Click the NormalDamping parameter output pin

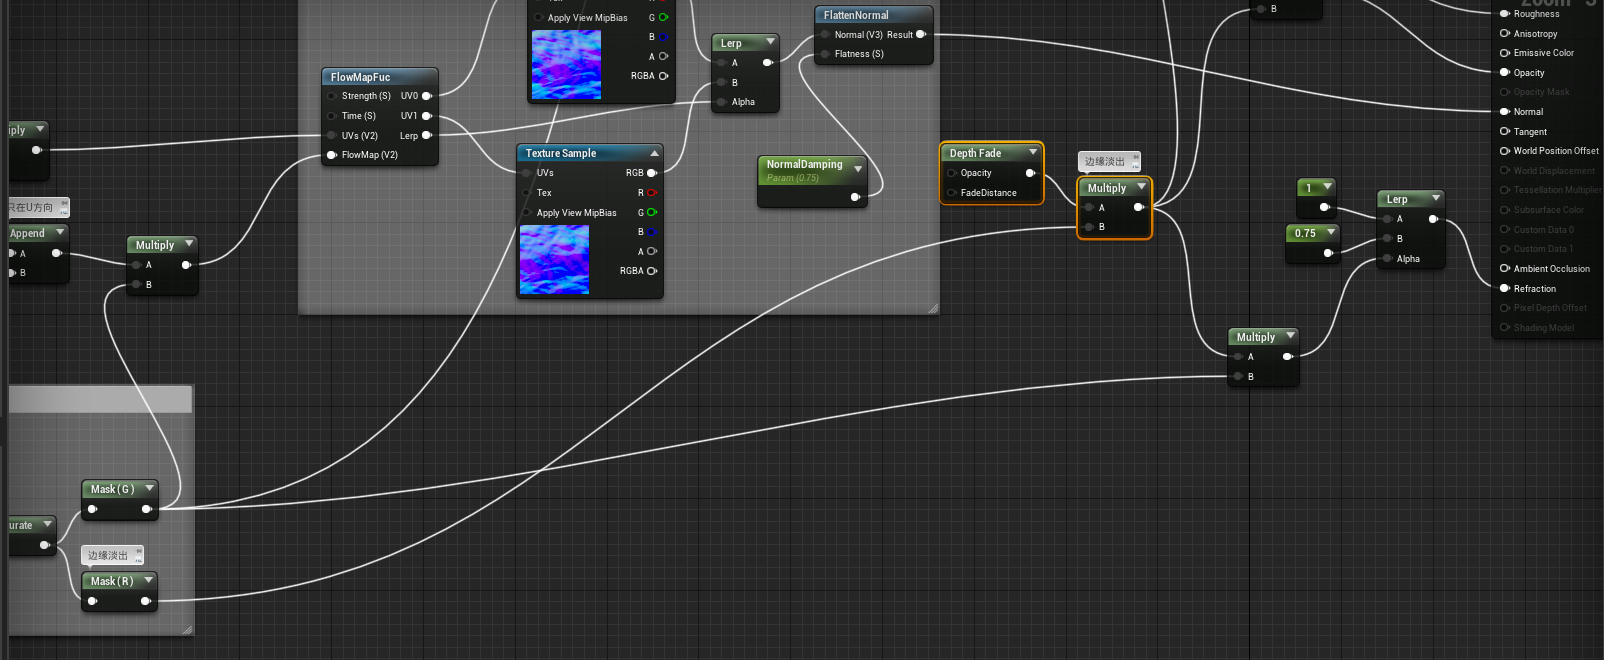coord(855,197)
